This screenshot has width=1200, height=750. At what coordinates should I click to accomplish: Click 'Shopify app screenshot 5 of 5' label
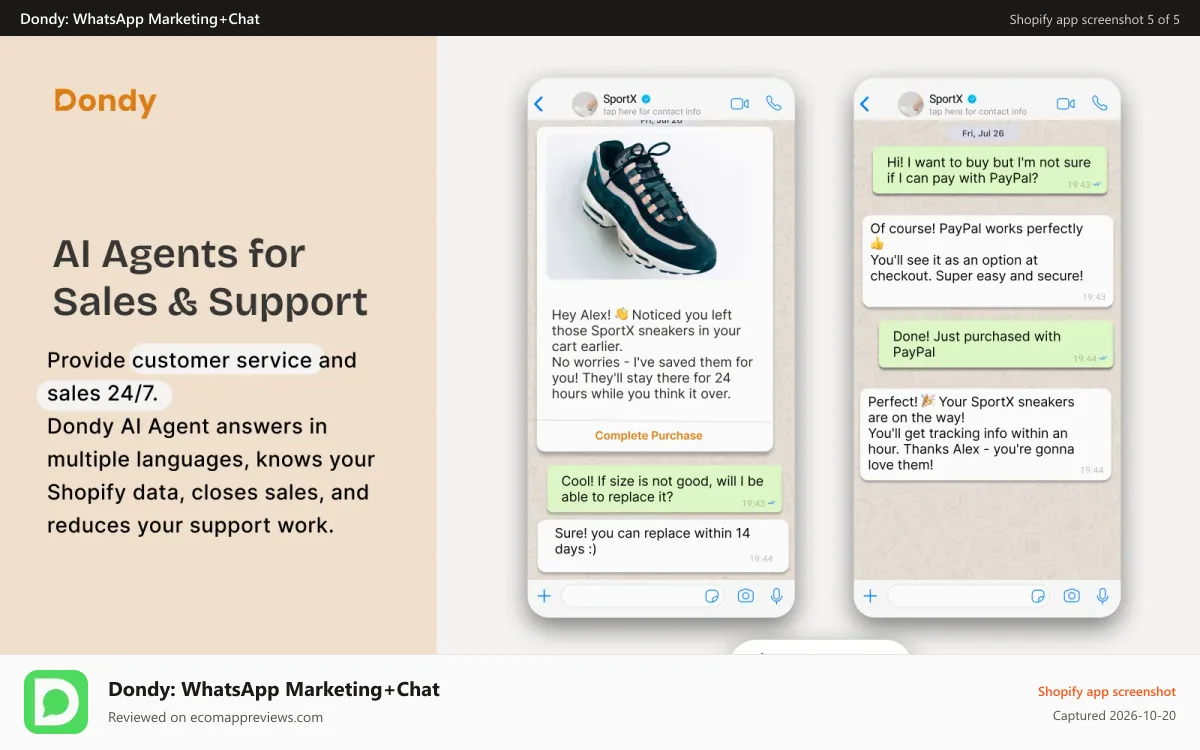(x=1094, y=19)
